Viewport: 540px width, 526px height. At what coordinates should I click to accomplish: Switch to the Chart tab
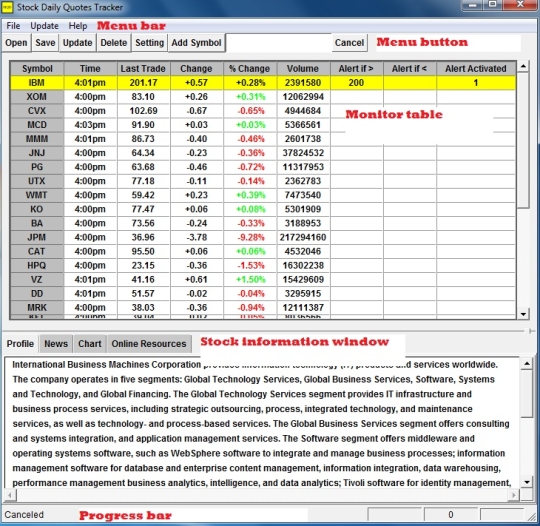pyautogui.click(x=90, y=344)
